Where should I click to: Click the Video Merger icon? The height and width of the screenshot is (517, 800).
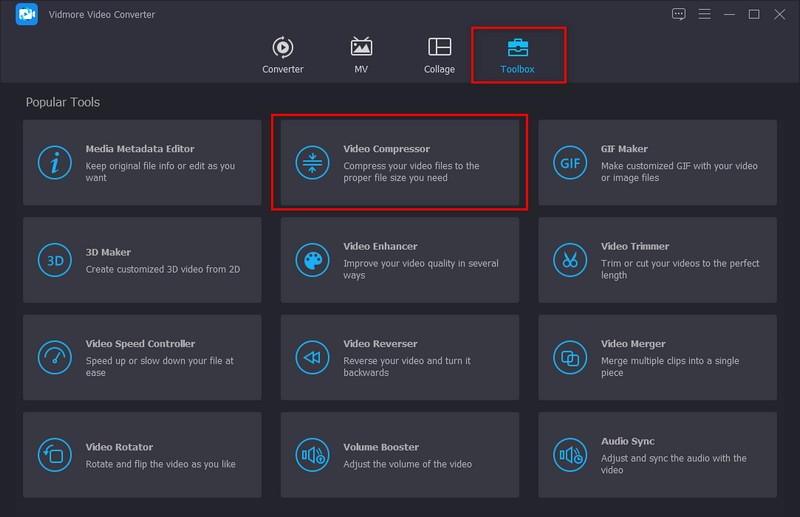pos(570,357)
